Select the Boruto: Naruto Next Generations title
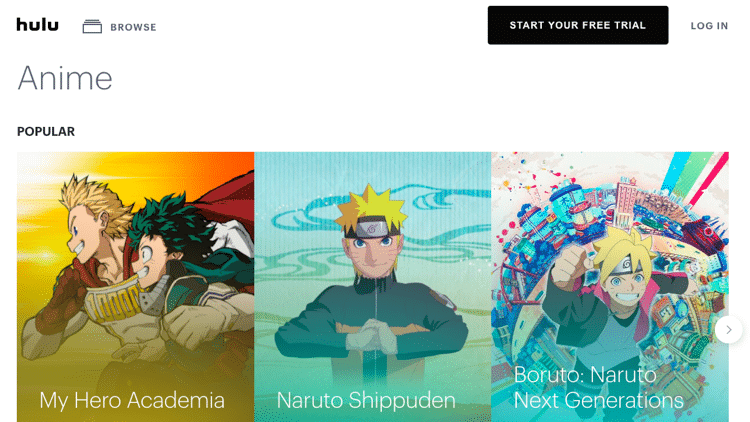750x422 pixels. pos(598,388)
